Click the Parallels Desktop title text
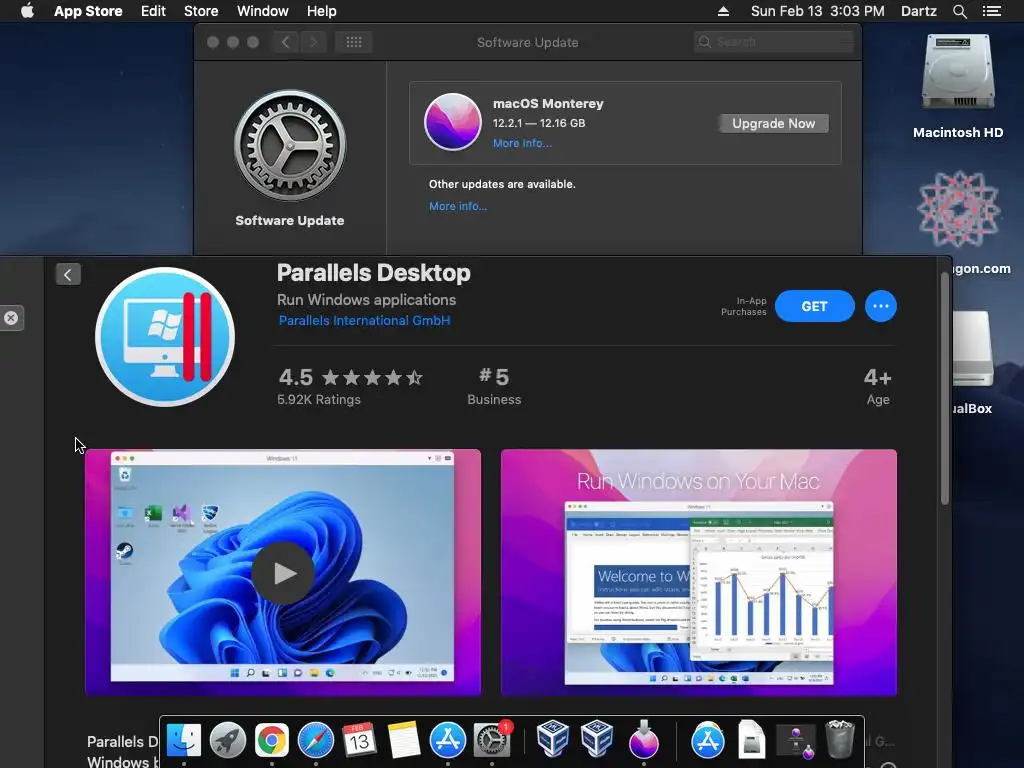The image size is (1024, 768). click(374, 273)
